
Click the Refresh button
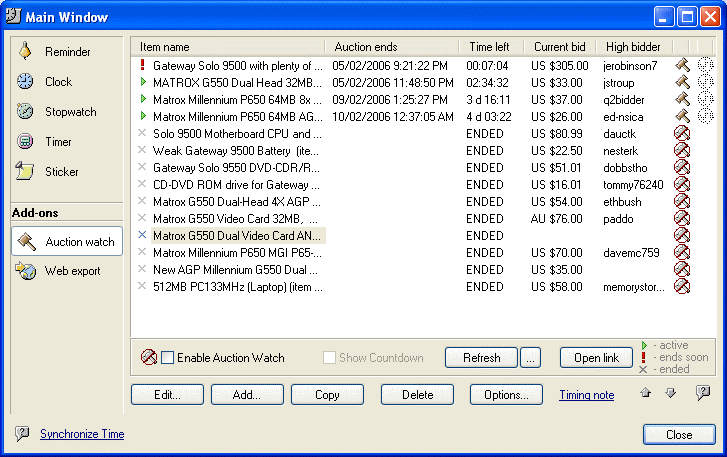point(481,358)
